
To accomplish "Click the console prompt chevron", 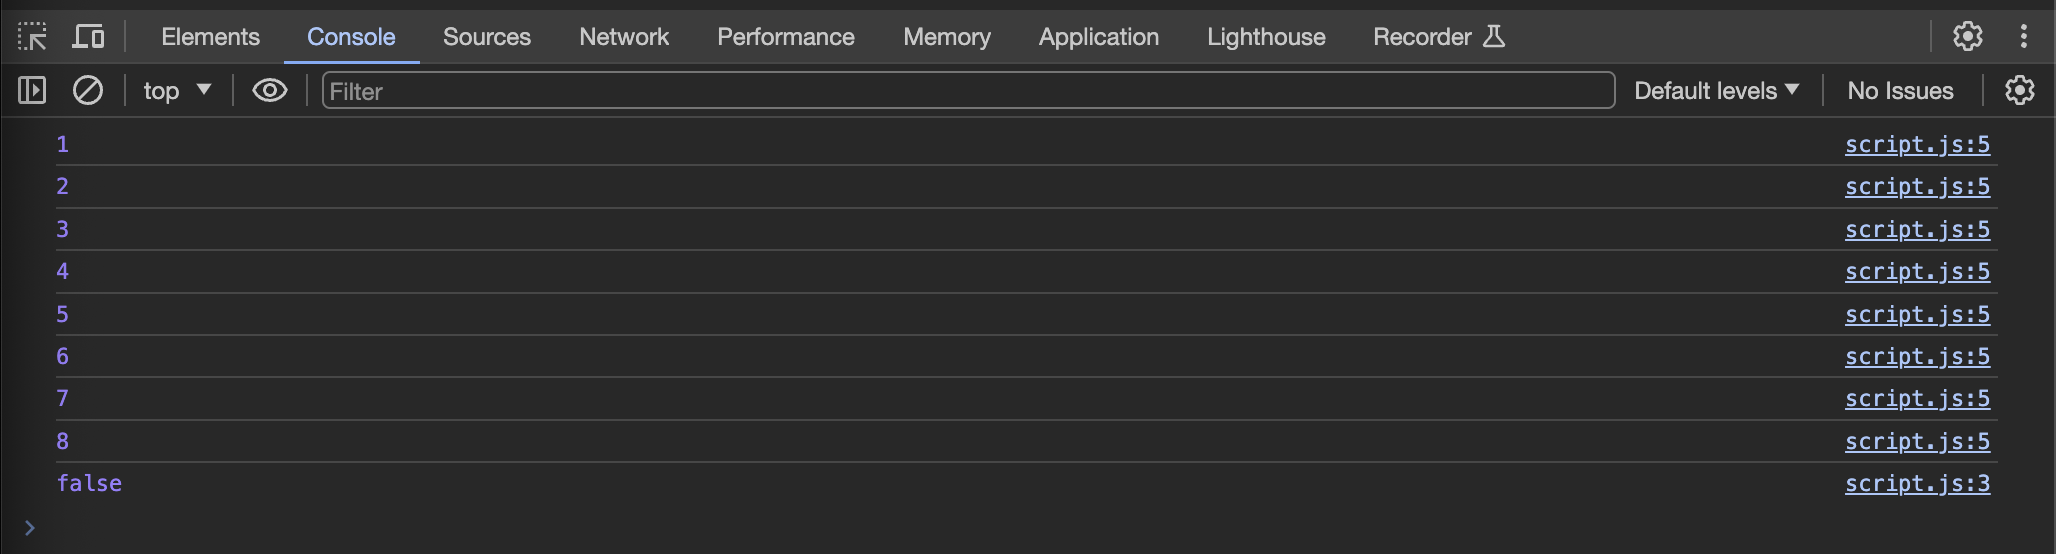I will [x=30, y=528].
